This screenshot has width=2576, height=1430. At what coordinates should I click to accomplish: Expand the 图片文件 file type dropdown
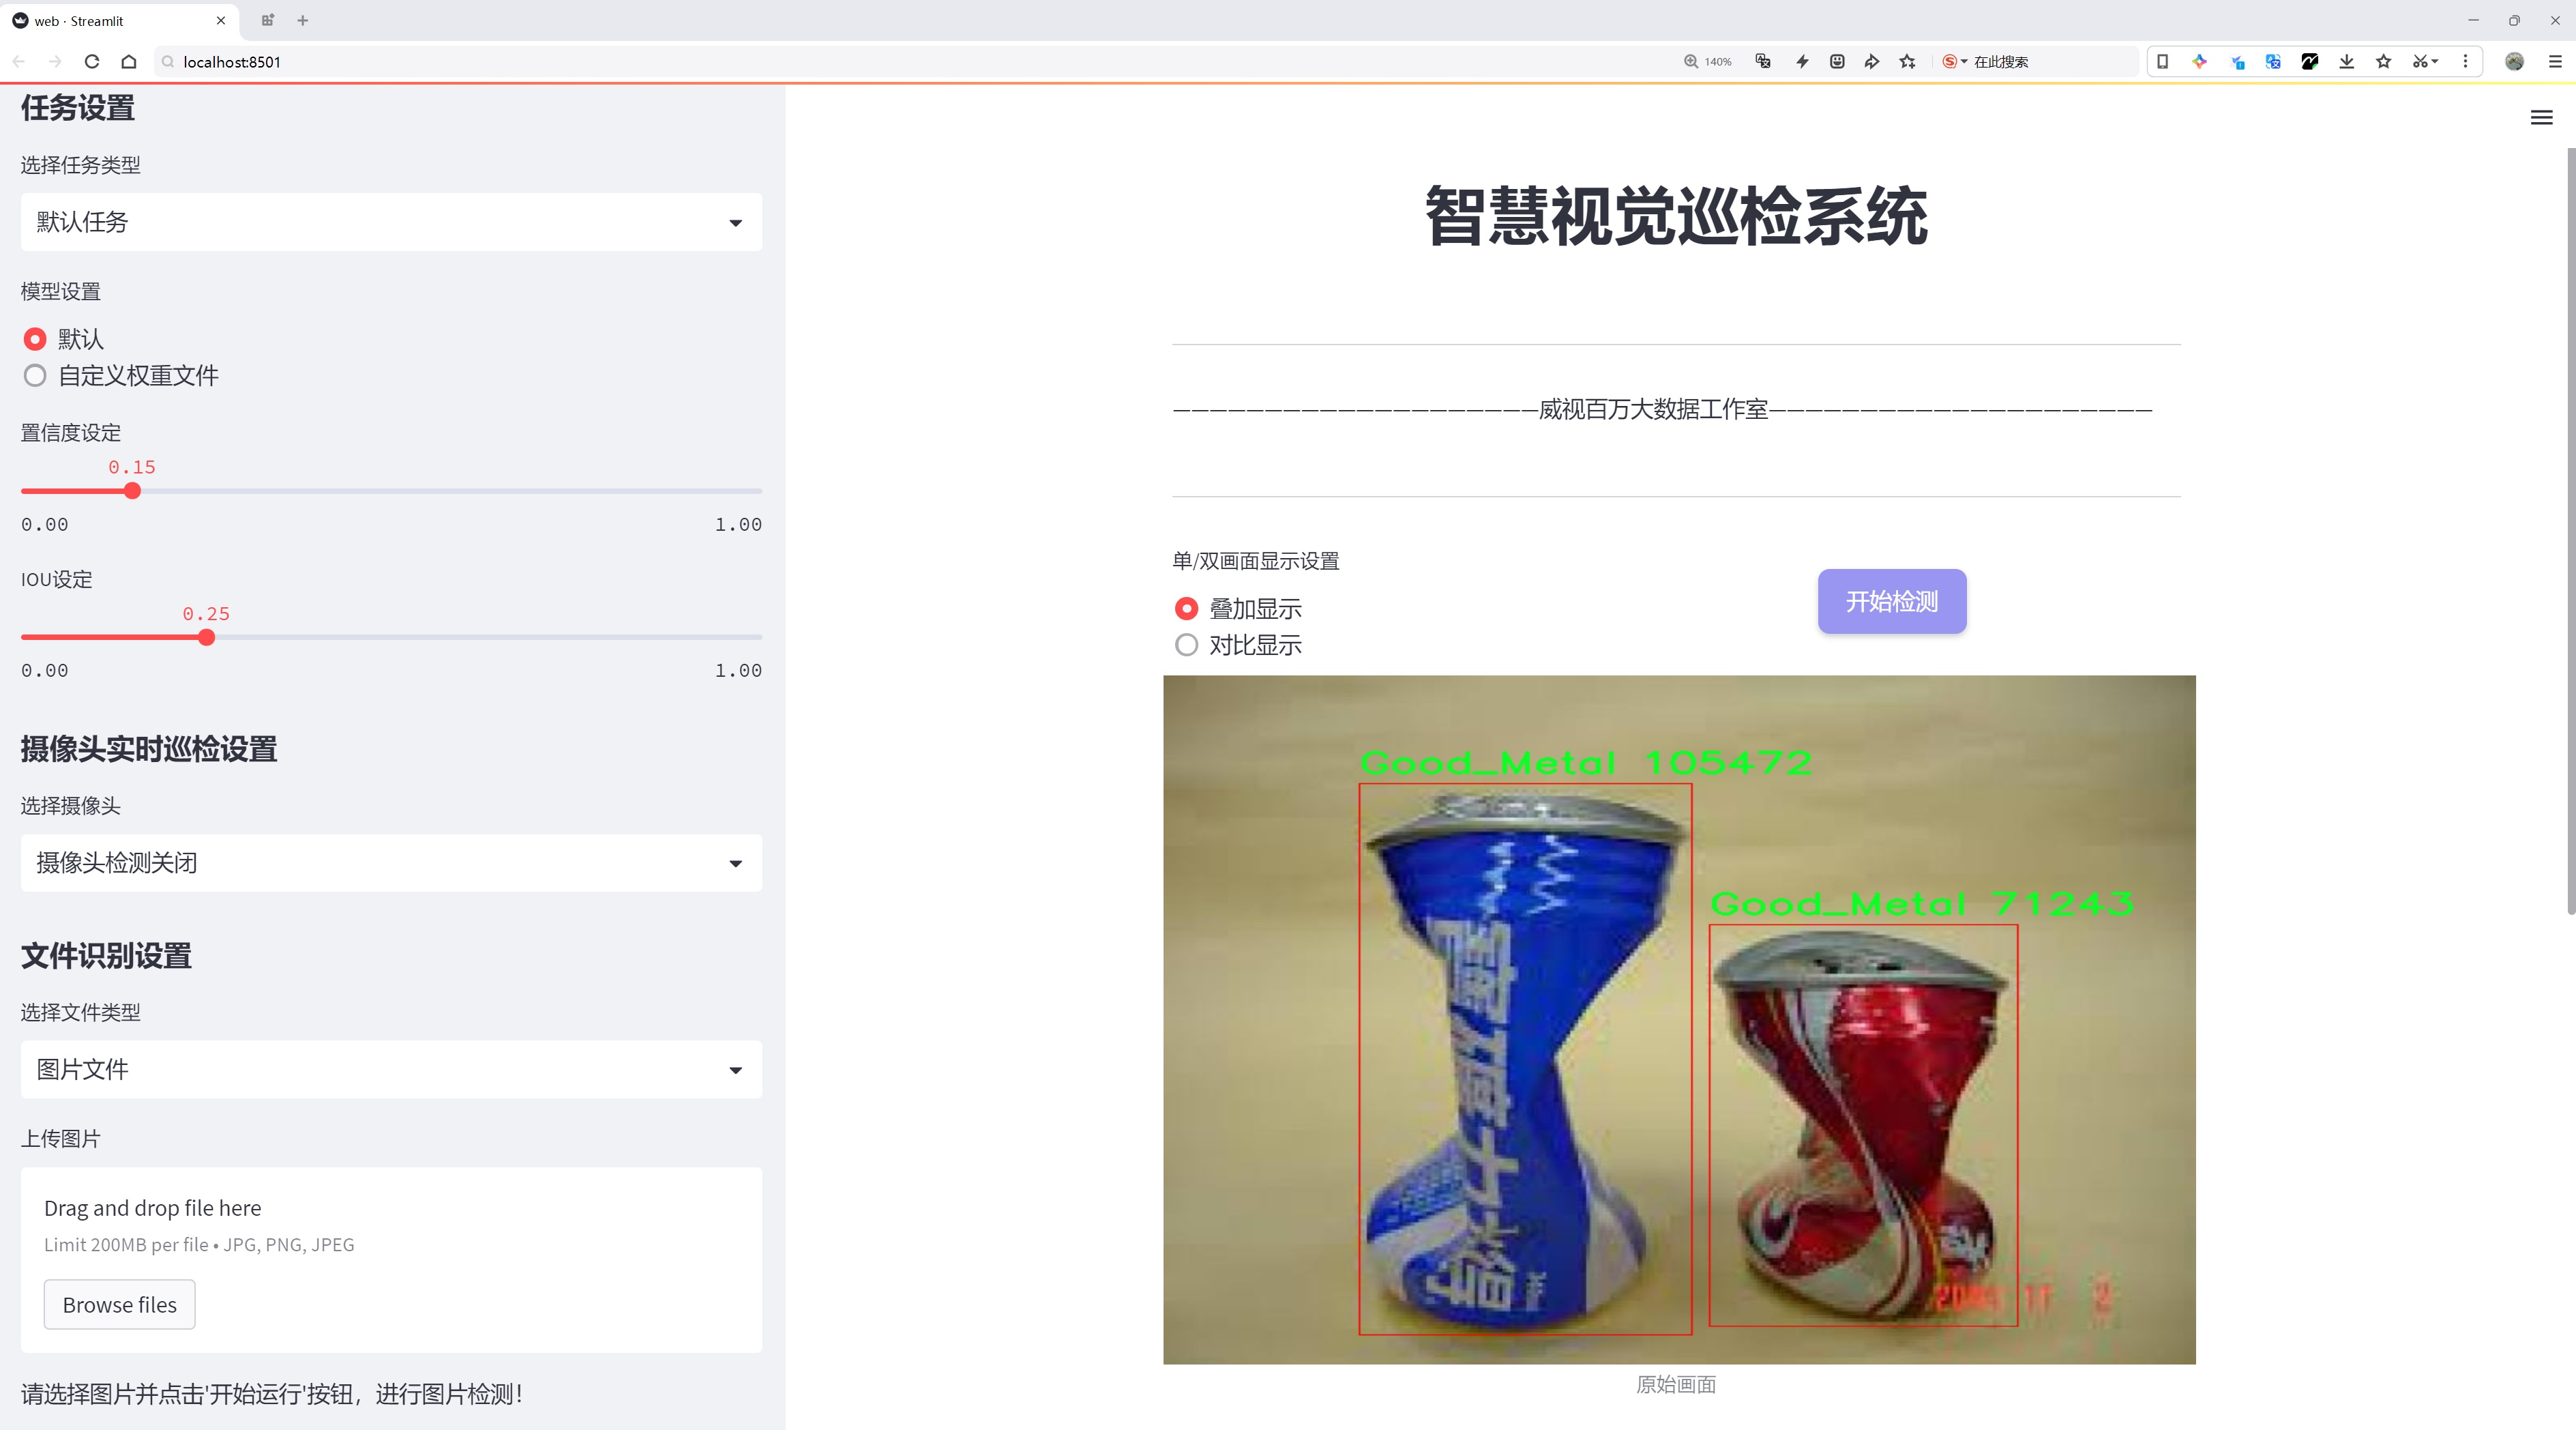(x=391, y=1069)
